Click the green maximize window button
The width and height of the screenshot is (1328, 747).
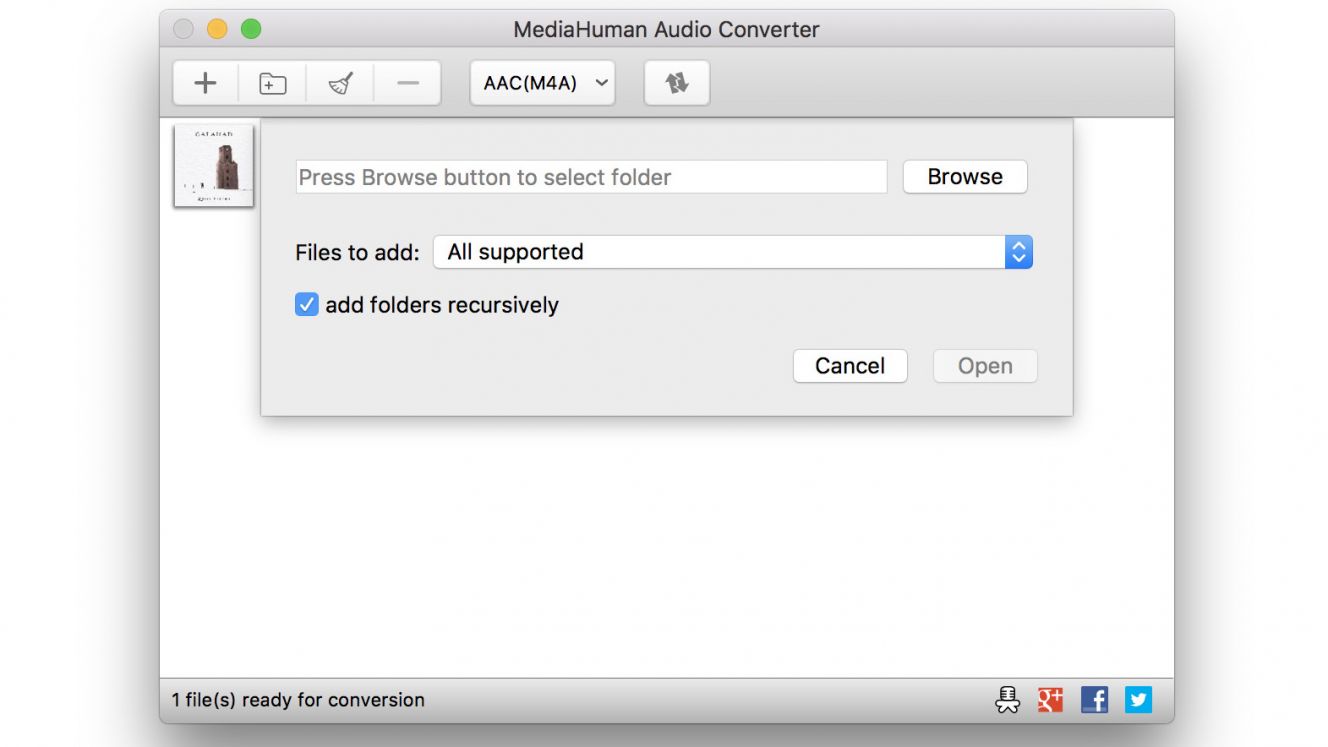click(x=251, y=29)
